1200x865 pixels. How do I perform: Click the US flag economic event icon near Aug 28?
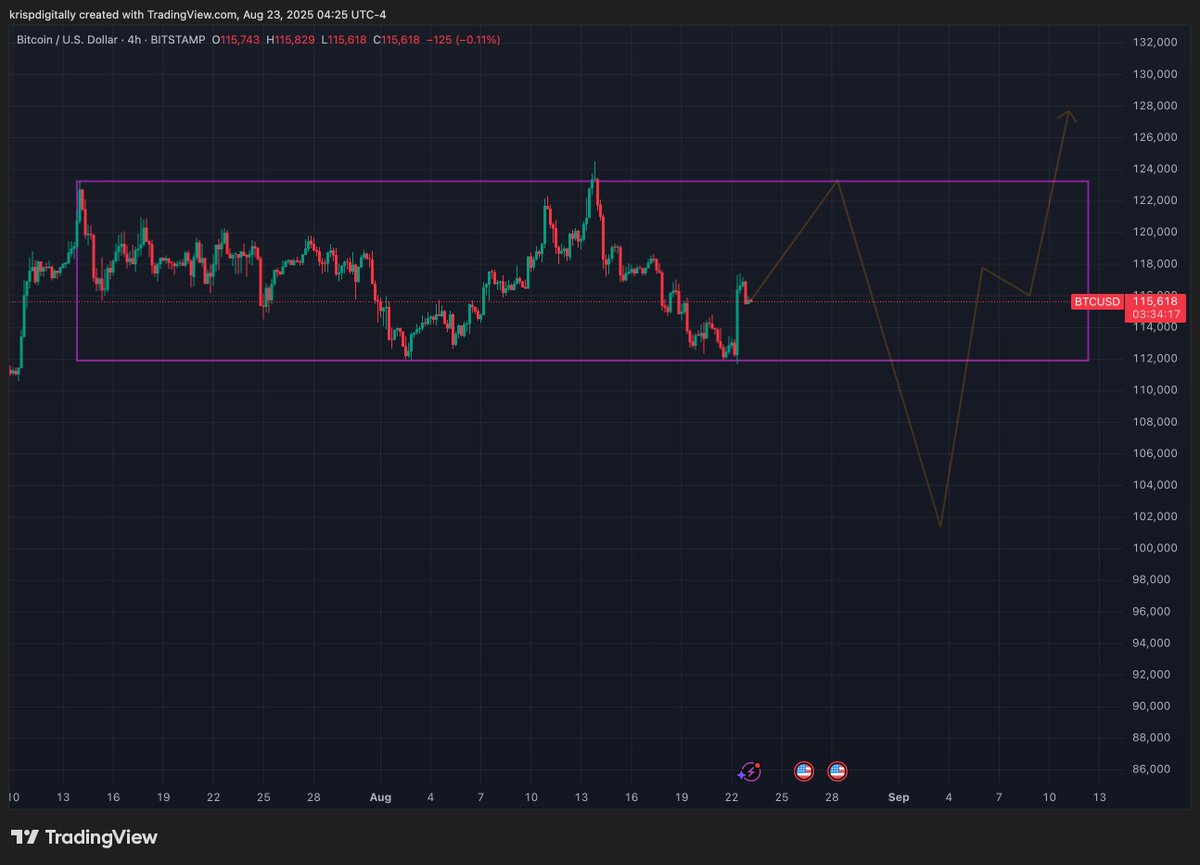[x=835, y=771]
